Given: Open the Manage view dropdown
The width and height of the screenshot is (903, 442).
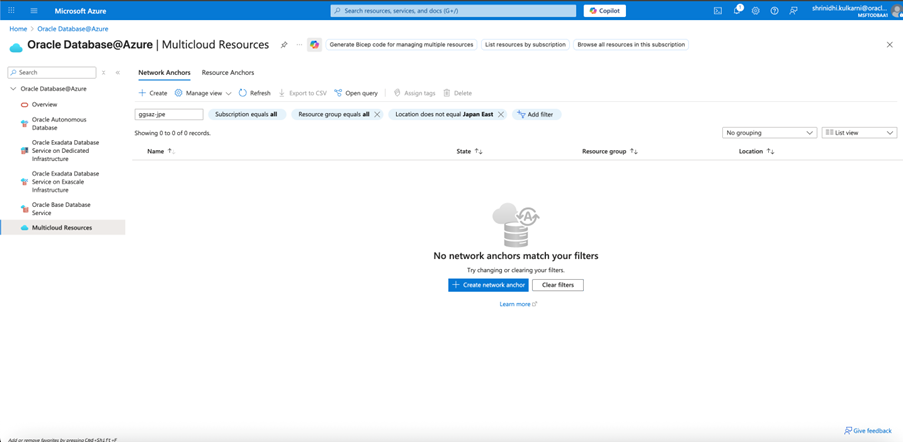Looking at the screenshot, I should (203, 93).
